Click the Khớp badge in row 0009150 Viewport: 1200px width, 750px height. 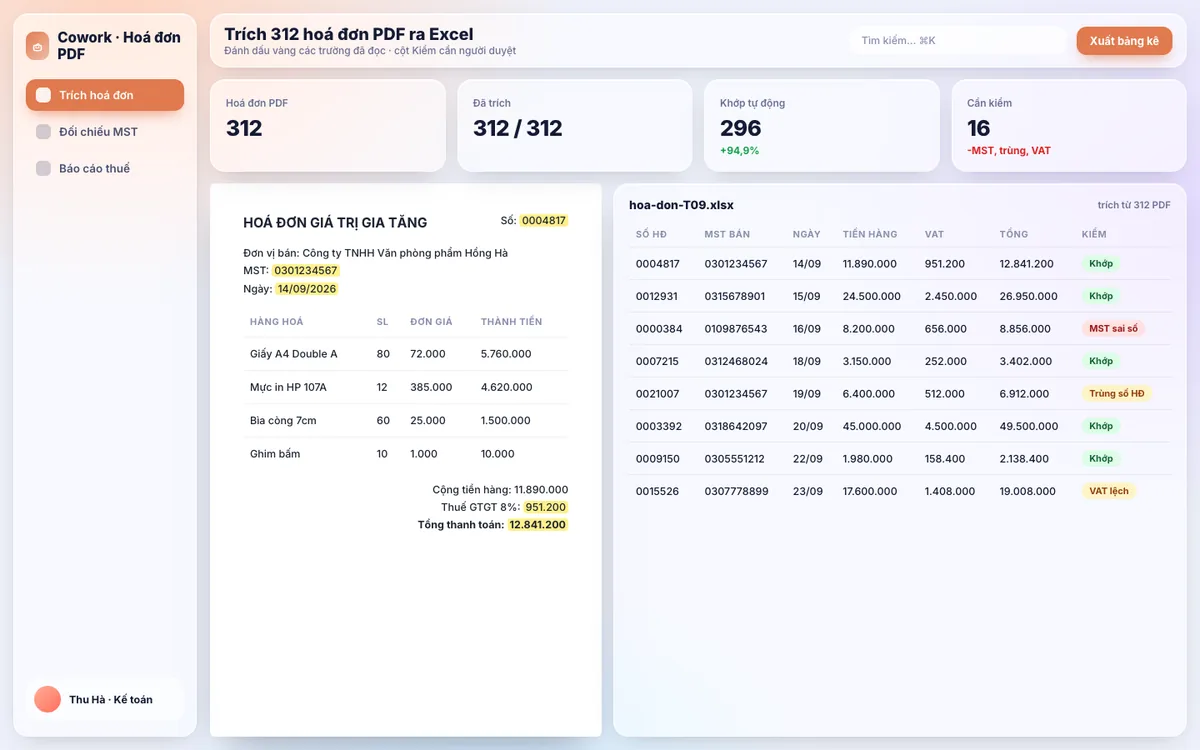point(1101,458)
